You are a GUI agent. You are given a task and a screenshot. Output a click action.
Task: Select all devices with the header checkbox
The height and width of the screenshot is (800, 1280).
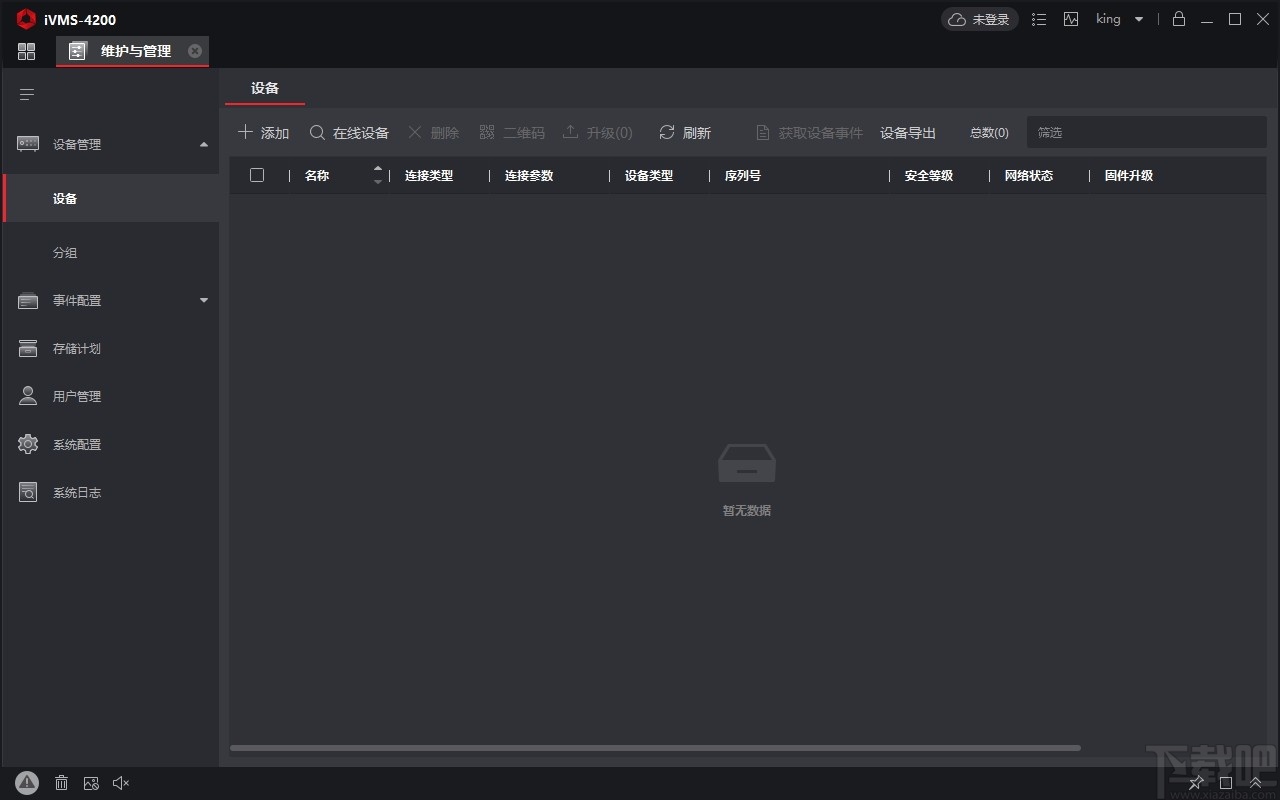click(x=257, y=175)
